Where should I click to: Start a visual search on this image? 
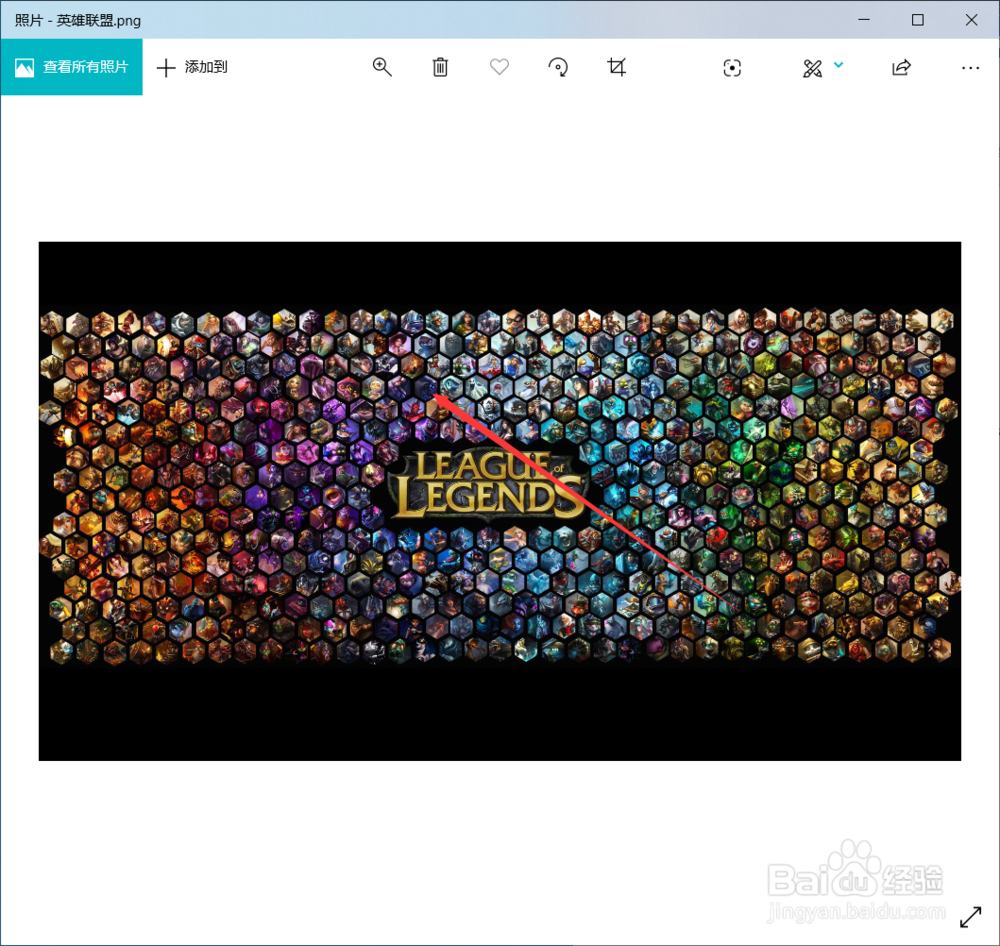point(732,67)
